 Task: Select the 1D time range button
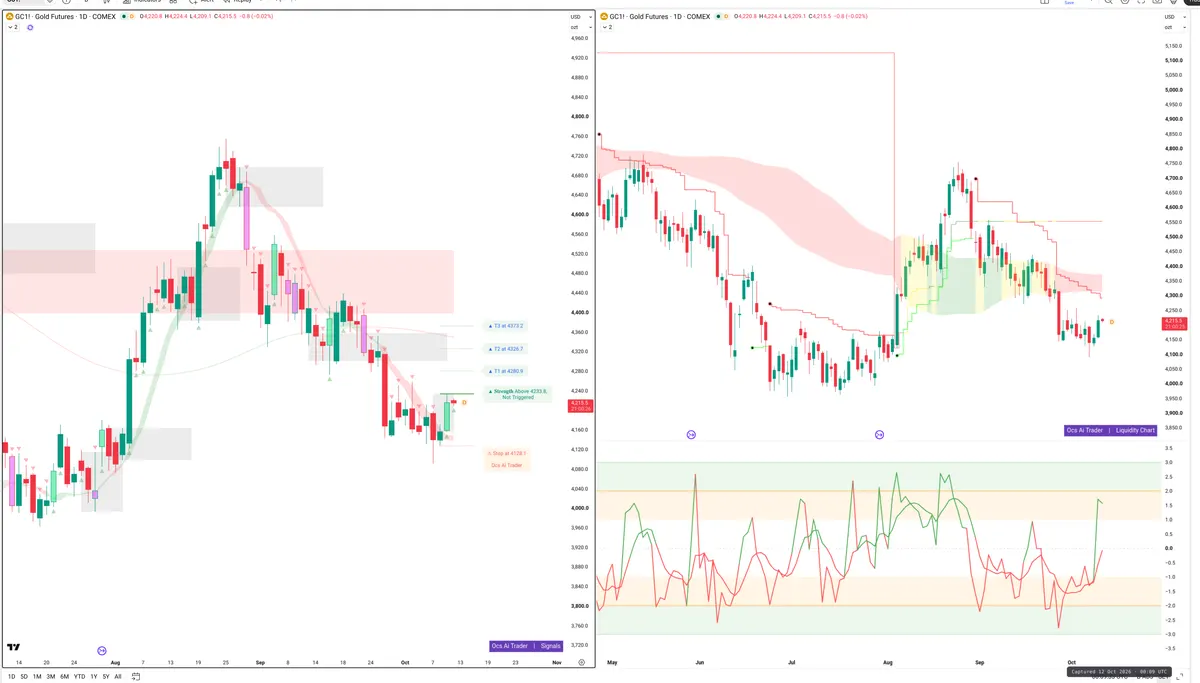click(x=11, y=676)
